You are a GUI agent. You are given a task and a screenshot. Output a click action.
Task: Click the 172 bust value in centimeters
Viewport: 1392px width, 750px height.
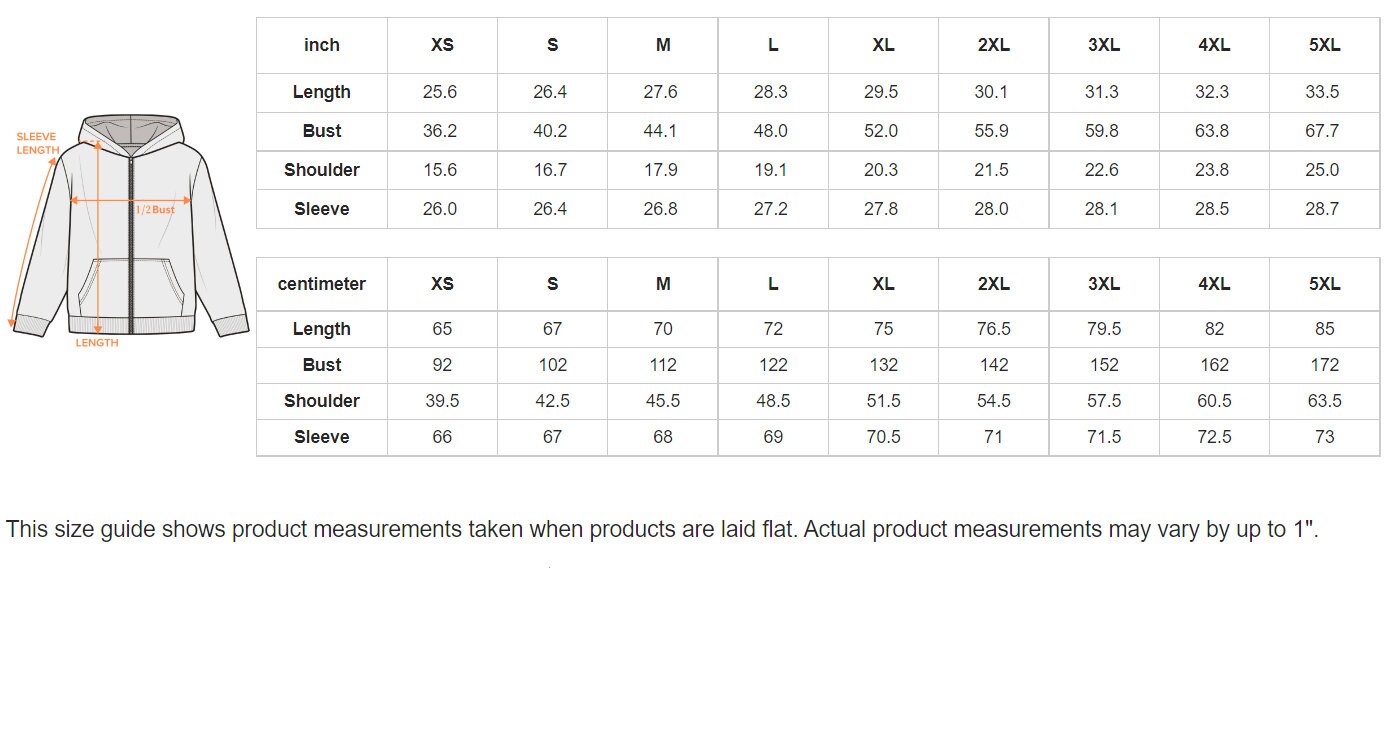pos(1324,365)
